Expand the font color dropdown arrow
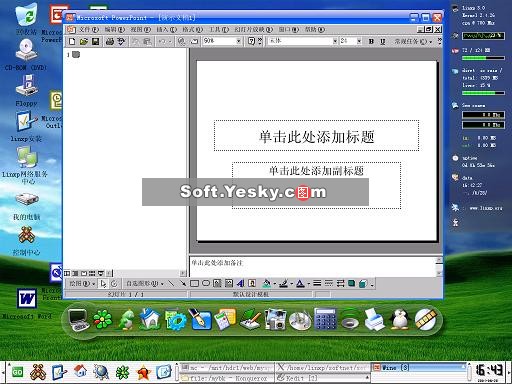The width and height of the screenshot is (512, 384). pyautogui.click(x=309, y=284)
